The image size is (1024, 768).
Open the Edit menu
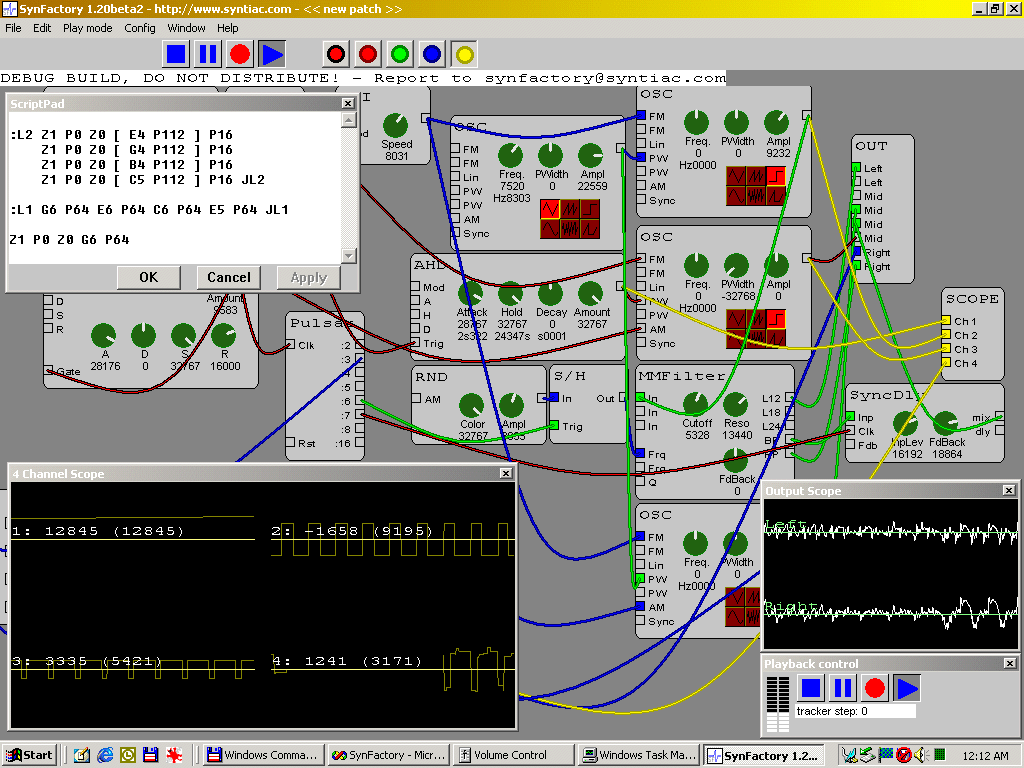pyautogui.click(x=42, y=28)
